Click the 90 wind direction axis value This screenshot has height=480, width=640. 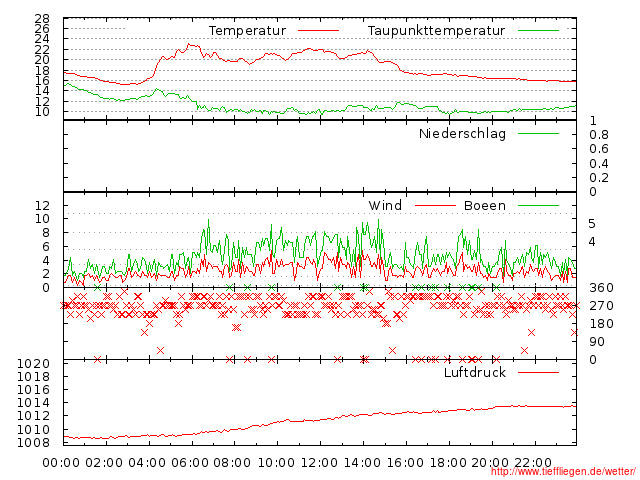[x=597, y=342]
